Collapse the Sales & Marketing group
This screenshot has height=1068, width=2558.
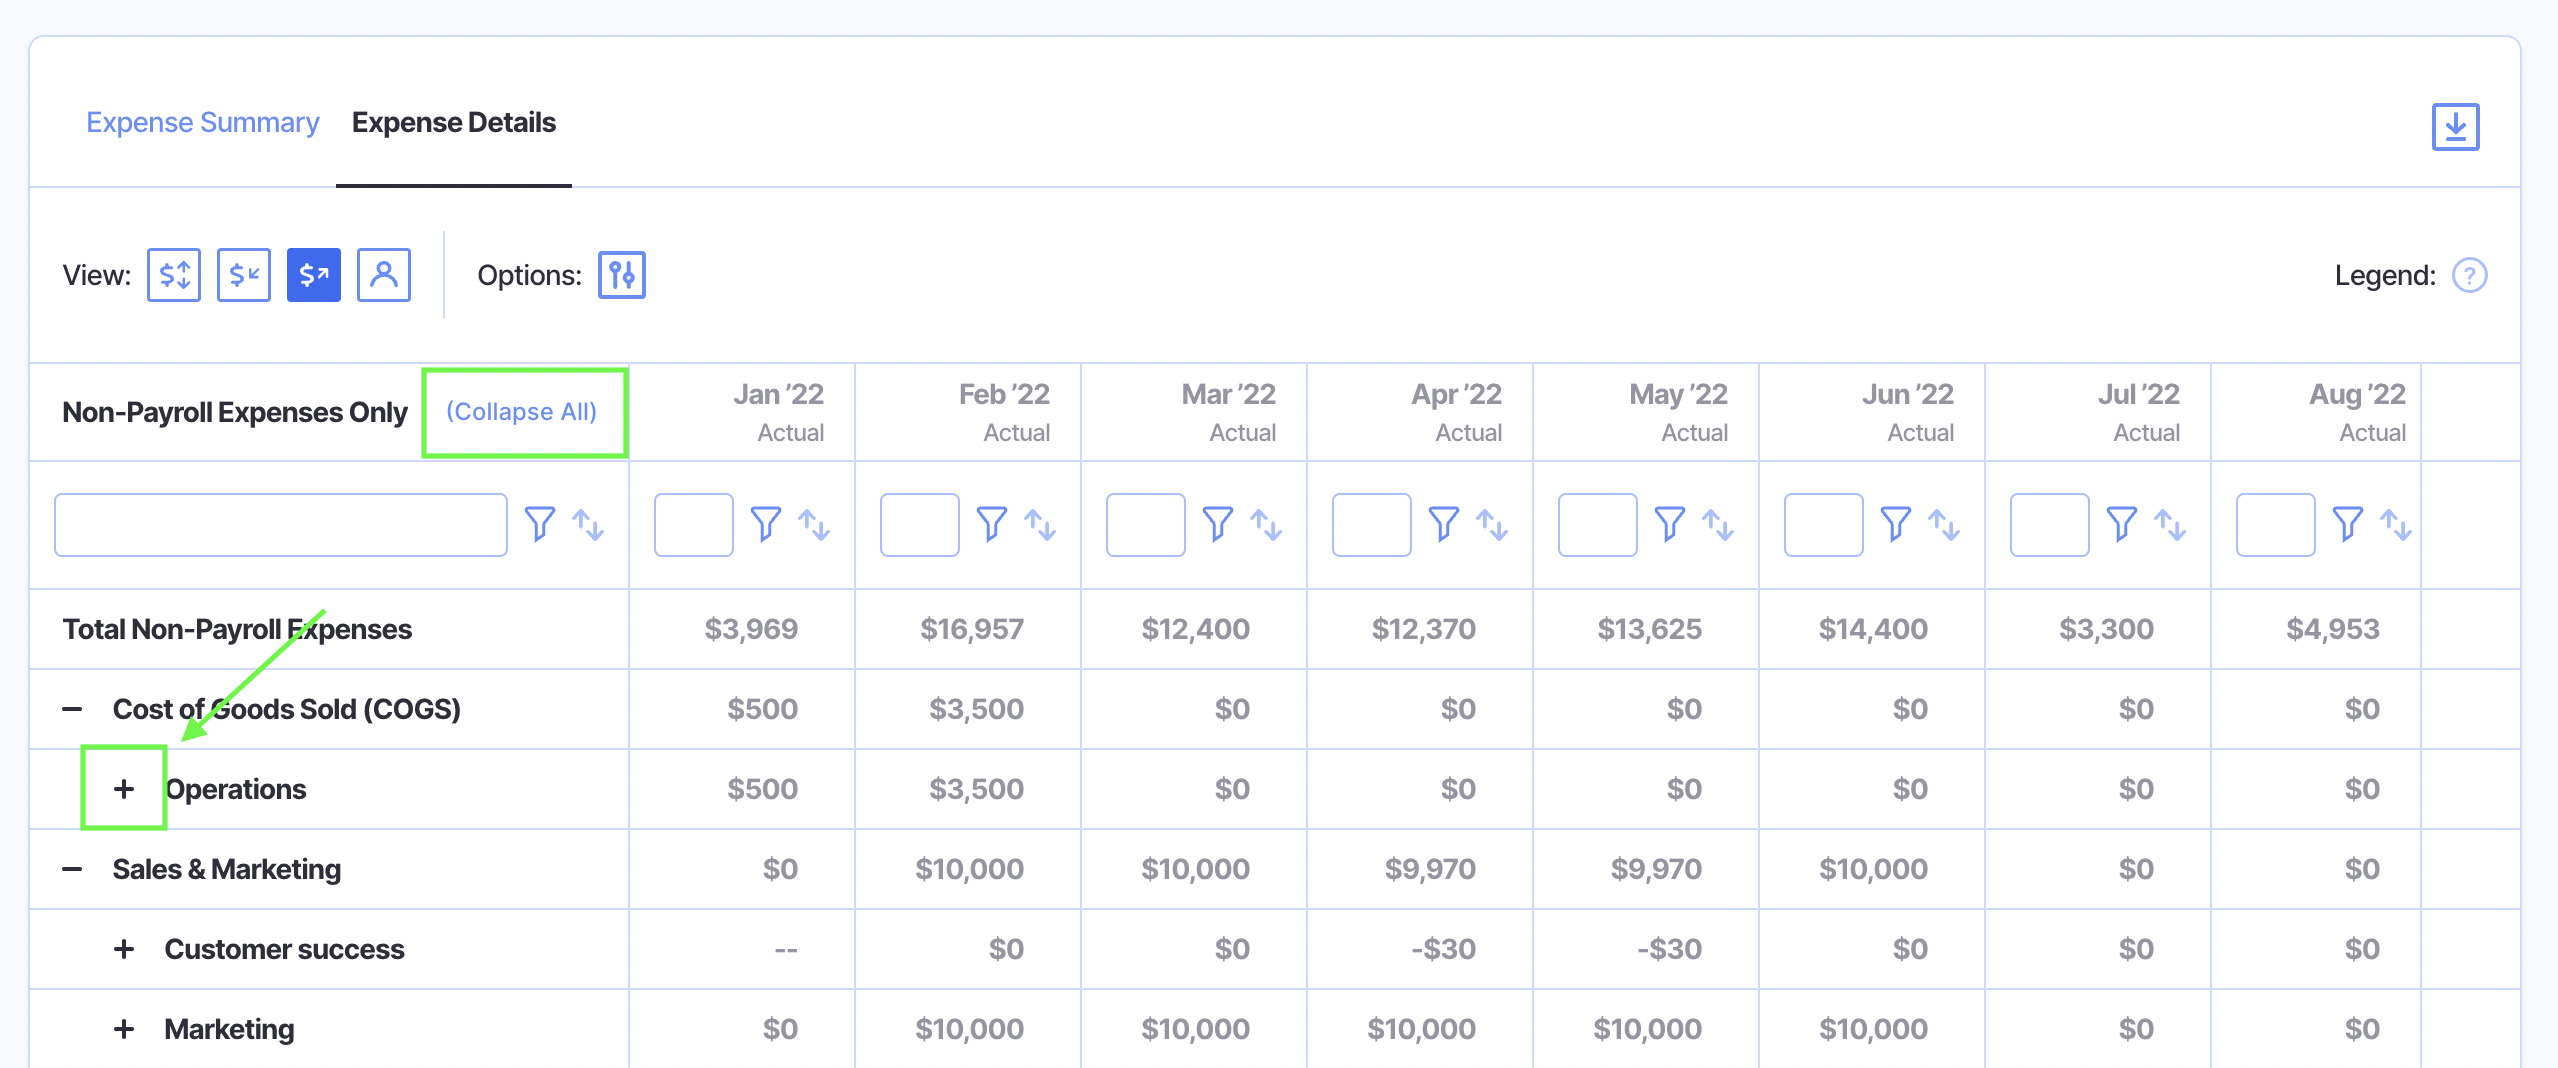(x=72, y=869)
